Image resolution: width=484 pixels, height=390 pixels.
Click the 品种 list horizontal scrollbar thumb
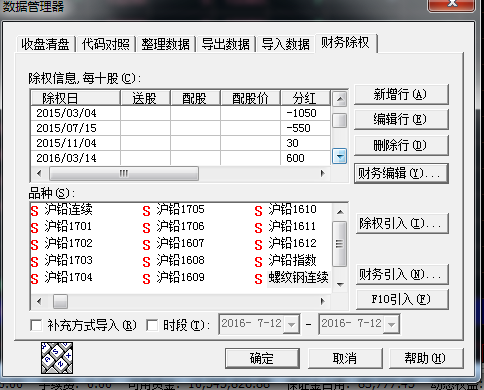click(60, 302)
